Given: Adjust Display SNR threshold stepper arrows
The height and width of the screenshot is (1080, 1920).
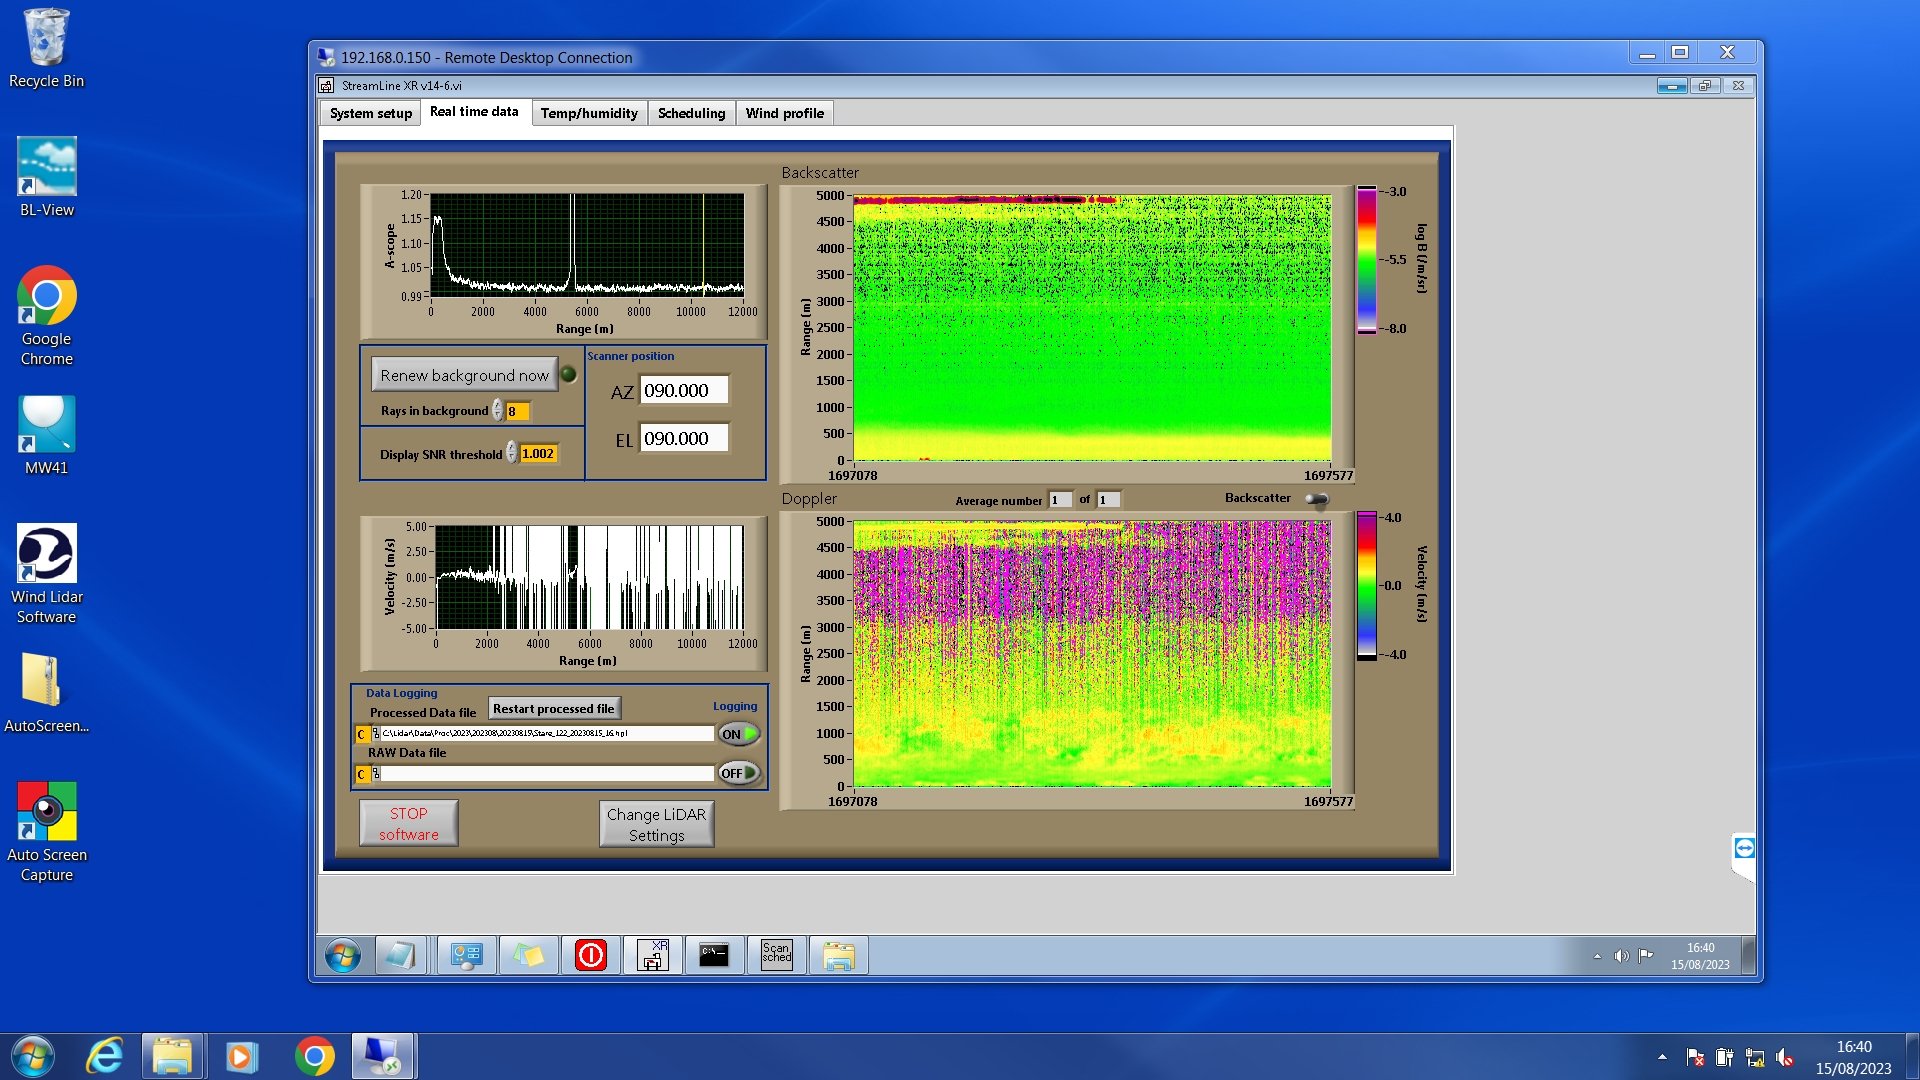Looking at the screenshot, I should coord(511,453).
